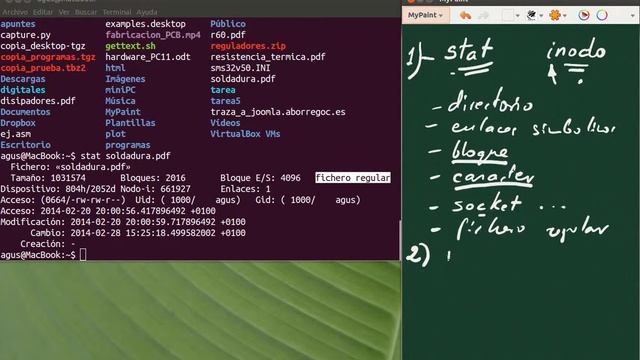Screen dimensions: 640x360
Task: Open the Archivo menu in the terminal
Action: pos(15,12)
